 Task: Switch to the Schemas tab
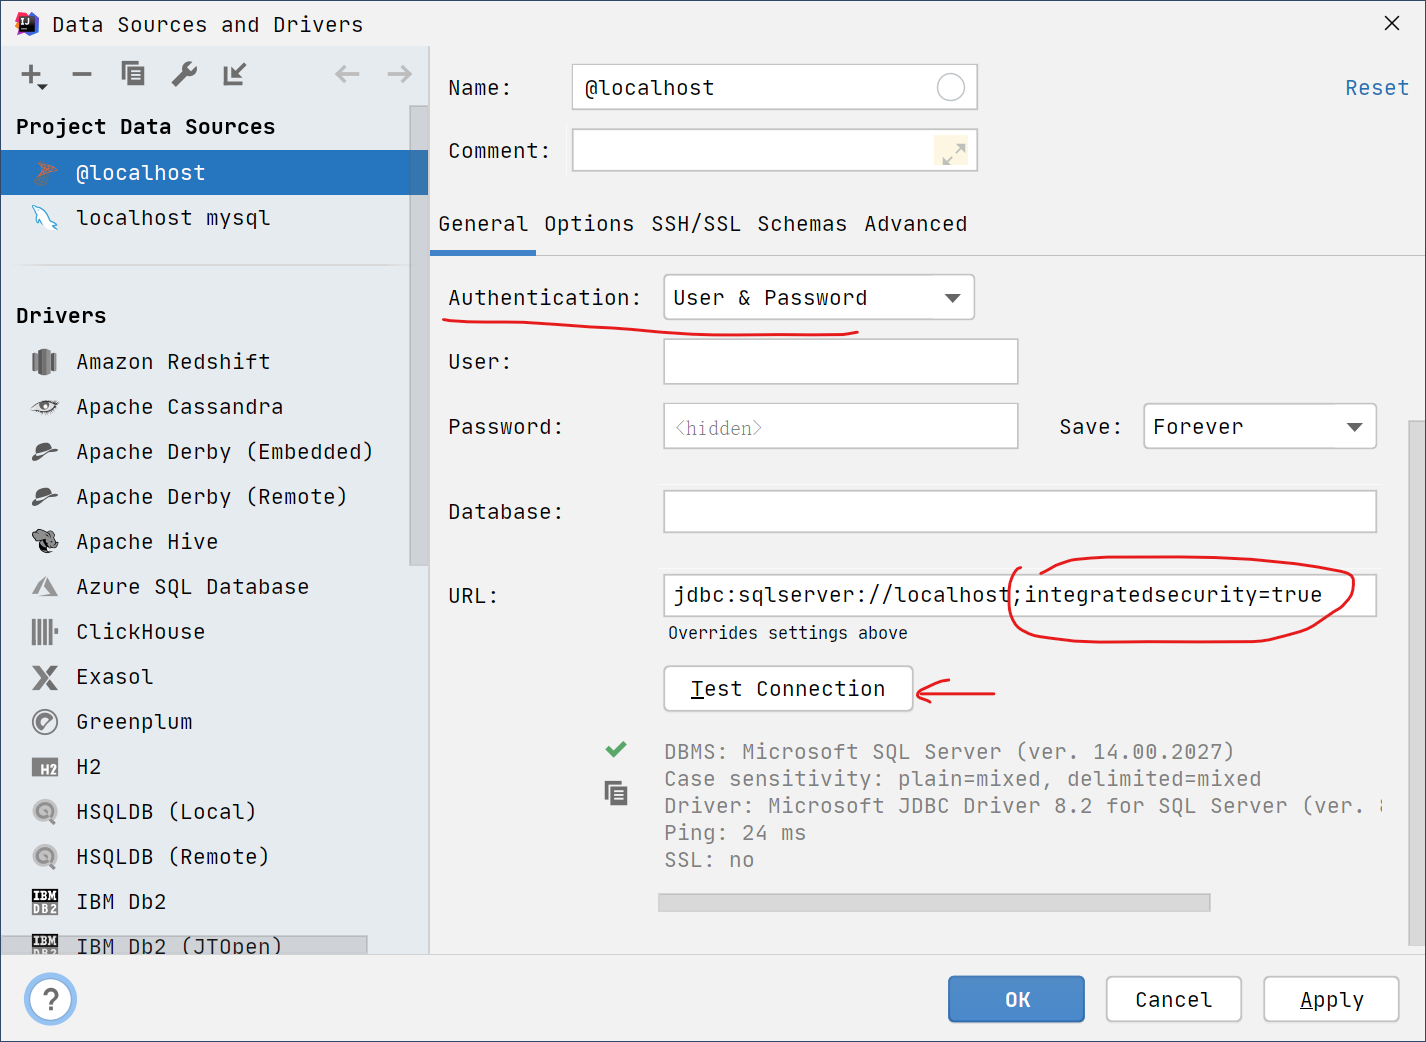click(x=802, y=223)
